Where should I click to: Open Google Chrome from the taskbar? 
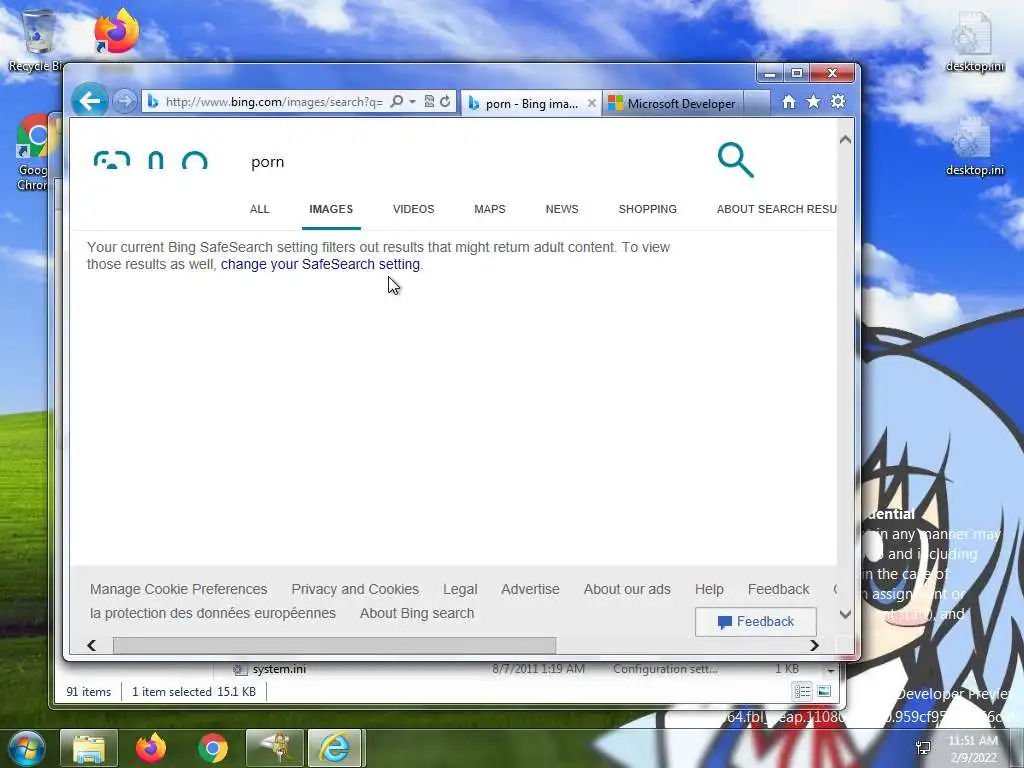click(x=213, y=748)
